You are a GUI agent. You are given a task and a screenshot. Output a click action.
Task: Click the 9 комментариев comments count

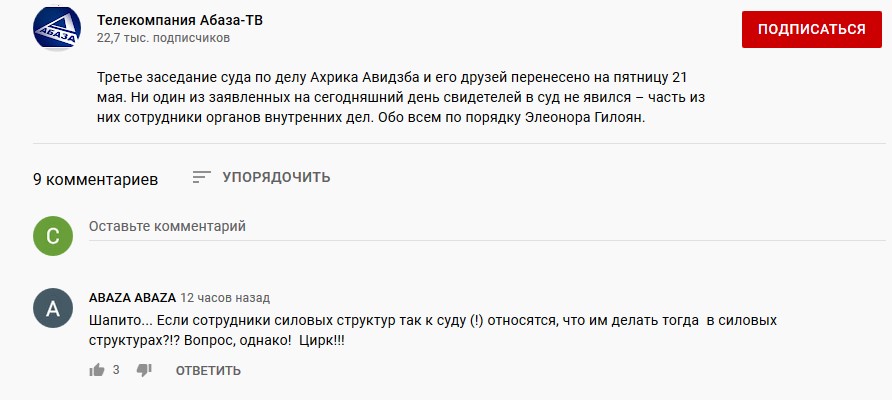coord(96,179)
